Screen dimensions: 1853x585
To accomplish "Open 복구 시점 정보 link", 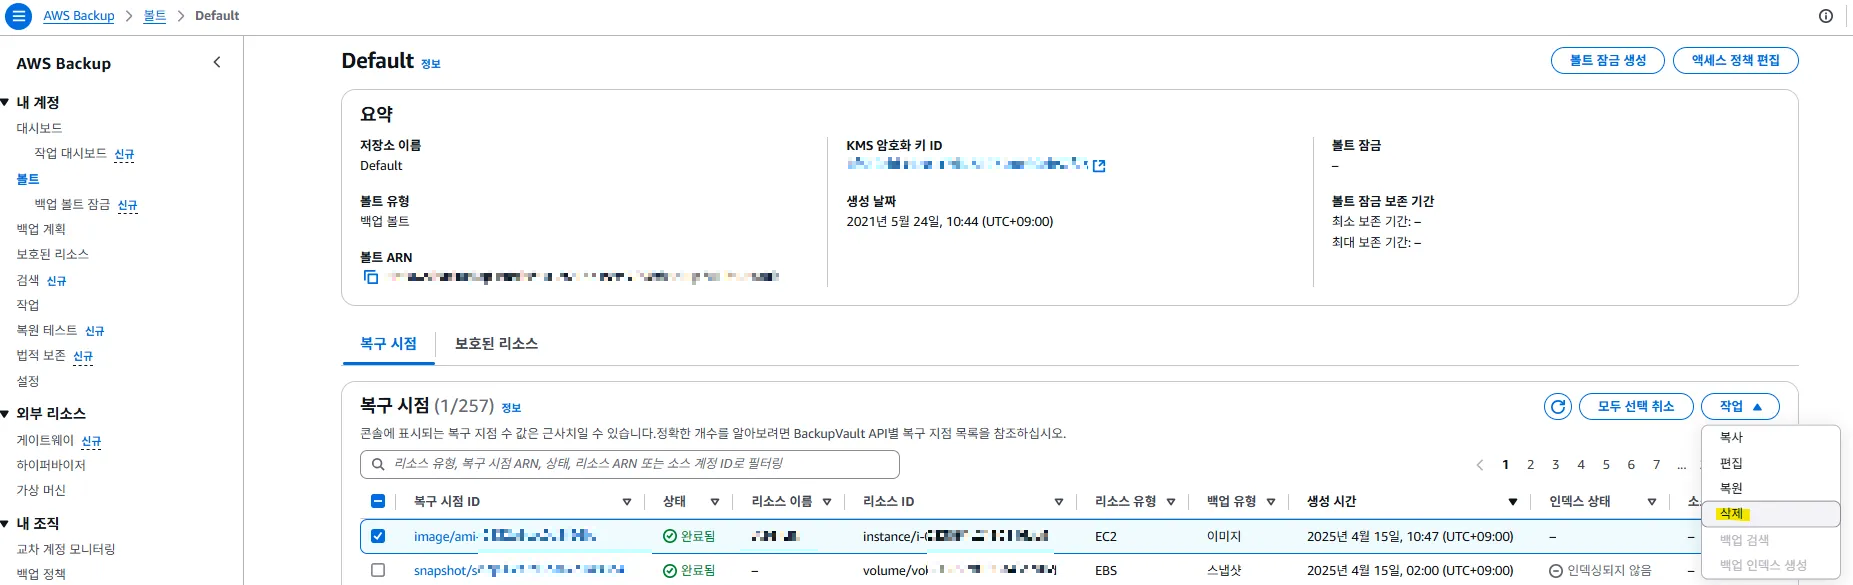I will click(511, 408).
